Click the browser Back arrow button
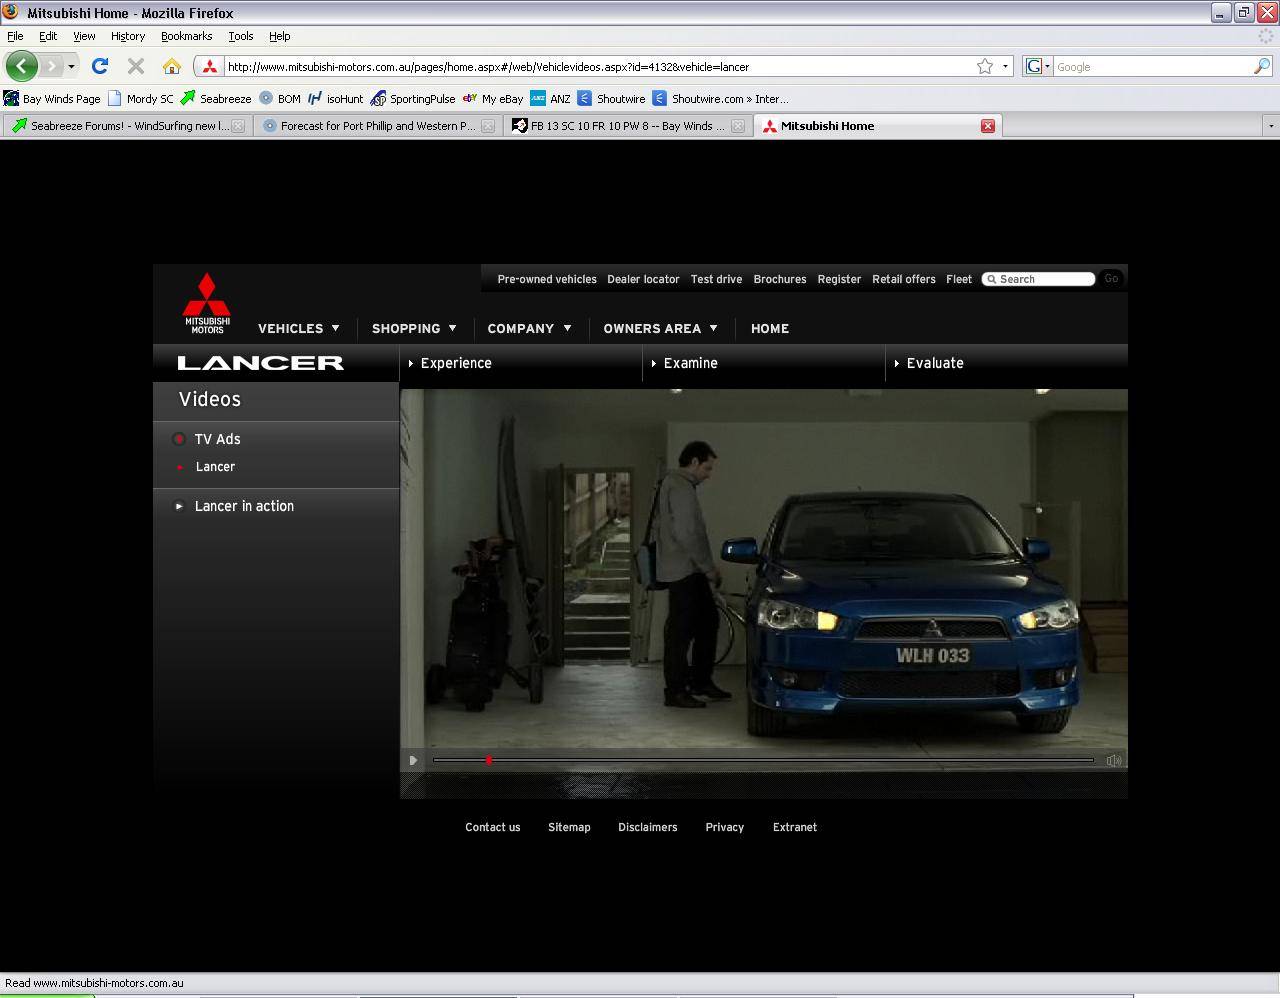Viewport: 1280px width, 998px height. click(21, 66)
